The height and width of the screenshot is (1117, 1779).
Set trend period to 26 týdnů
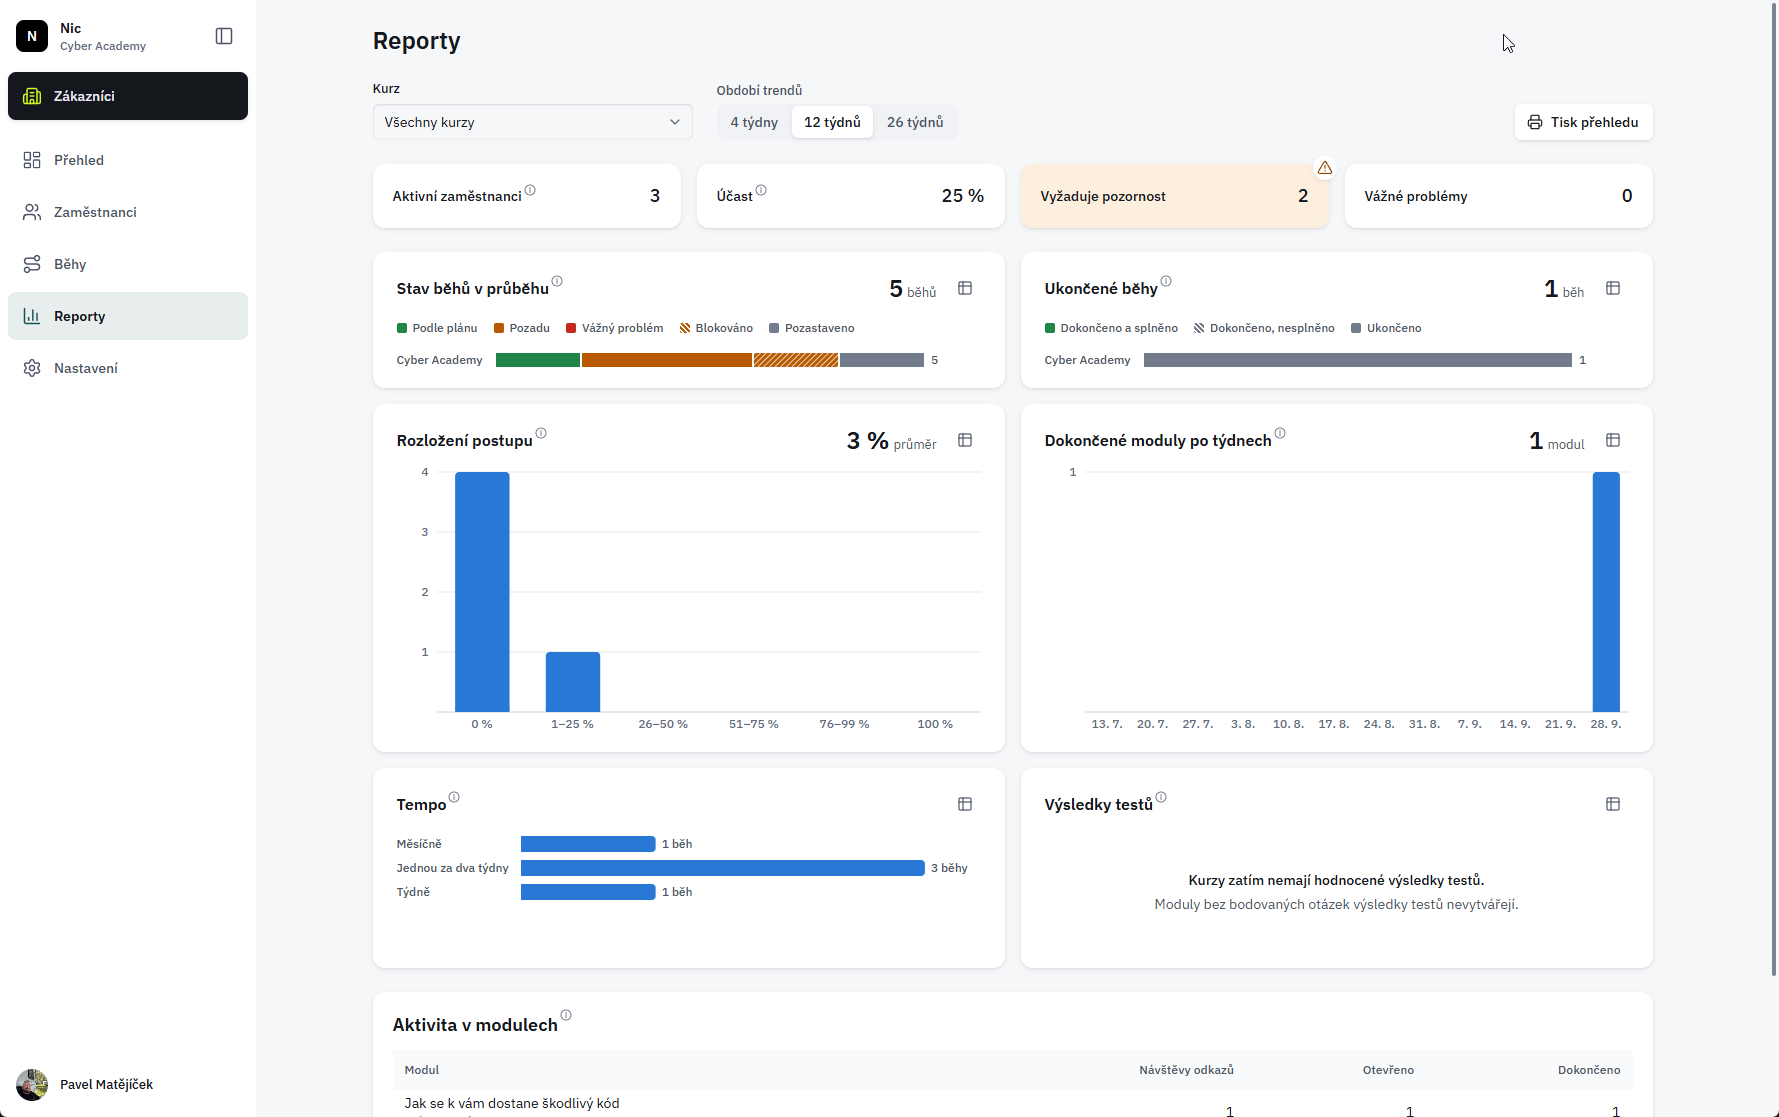pyautogui.click(x=915, y=122)
